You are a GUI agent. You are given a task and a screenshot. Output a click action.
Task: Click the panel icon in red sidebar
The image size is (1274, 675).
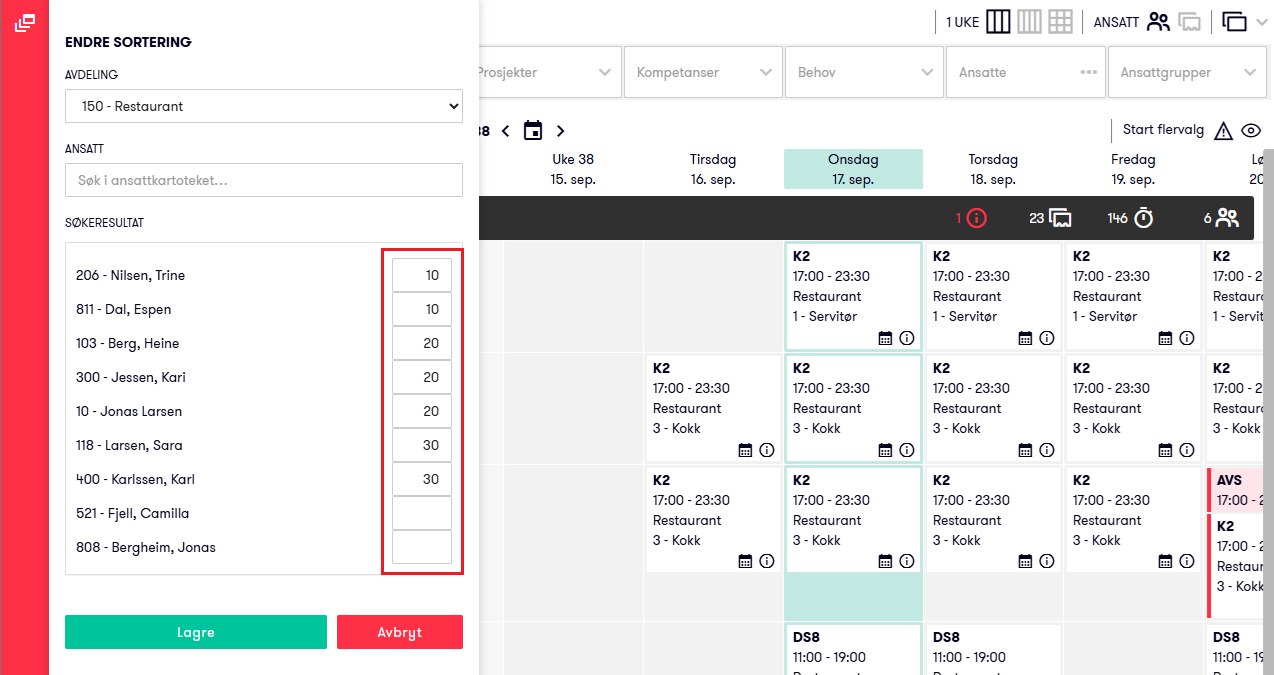pyautogui.click(x=25, y=24)
